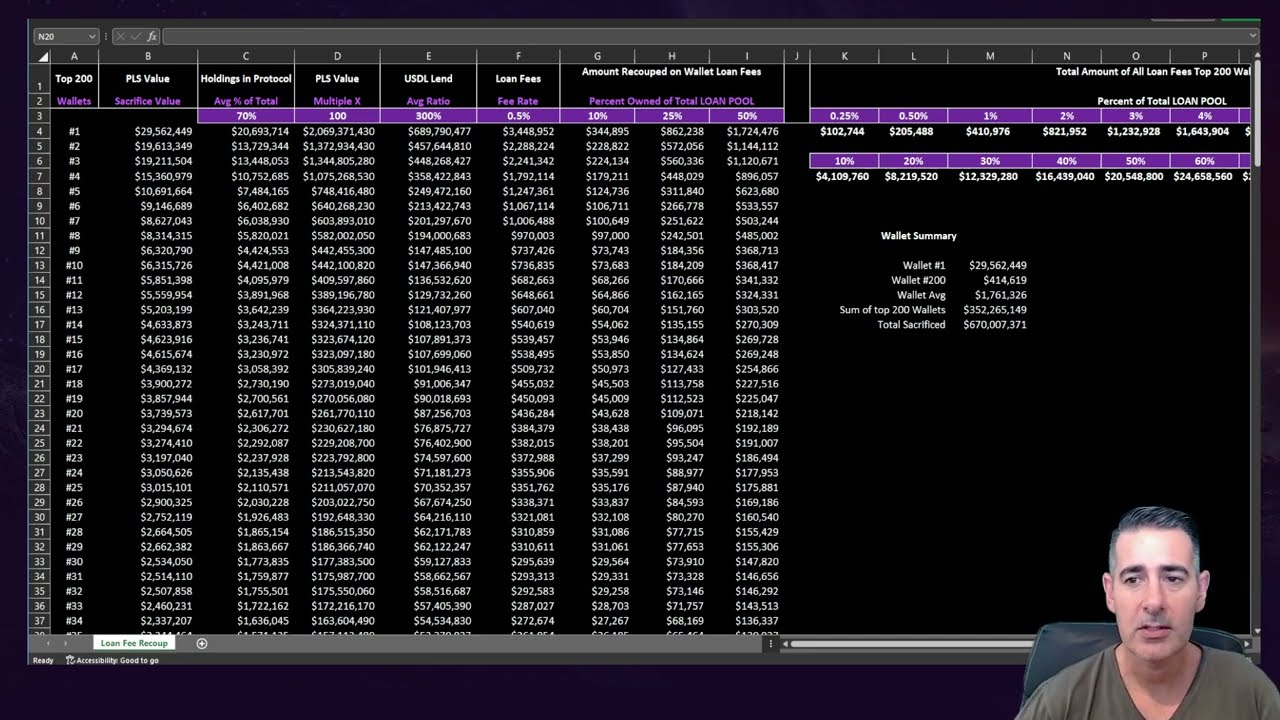Click the Total Sacrificed value $670,007,371
The height and width of the screenshot is (720, 1280).
tap(990, 324)
